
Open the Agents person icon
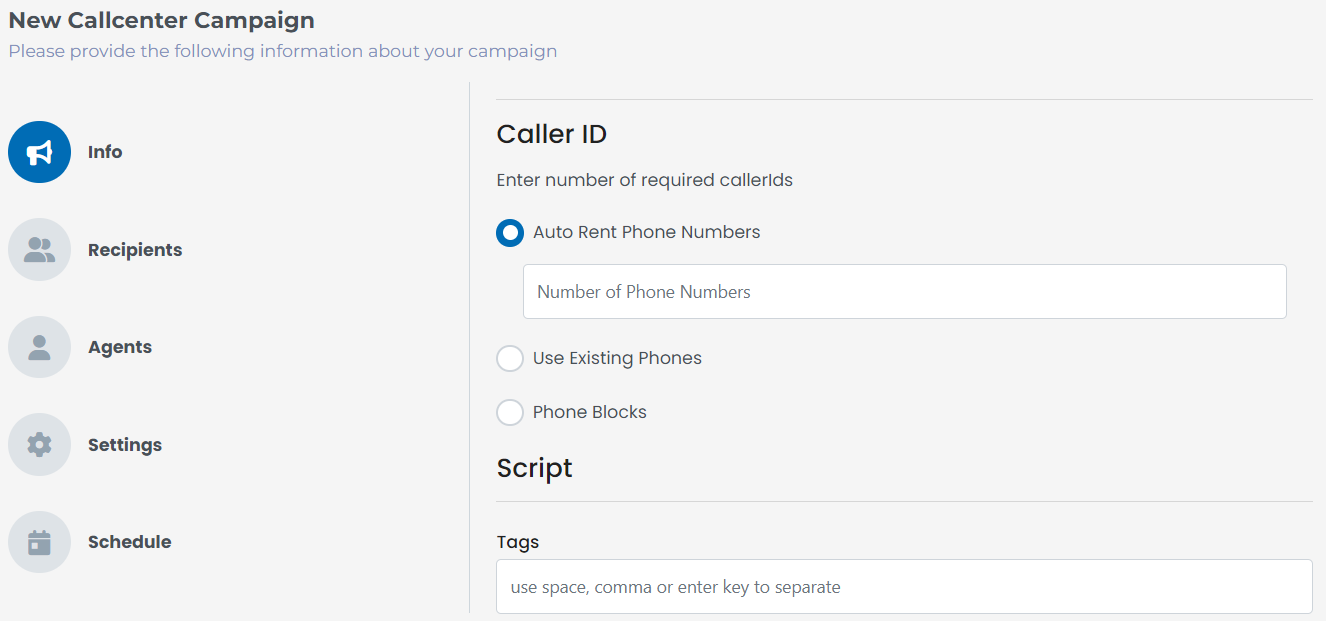click(x=39, y=347)
